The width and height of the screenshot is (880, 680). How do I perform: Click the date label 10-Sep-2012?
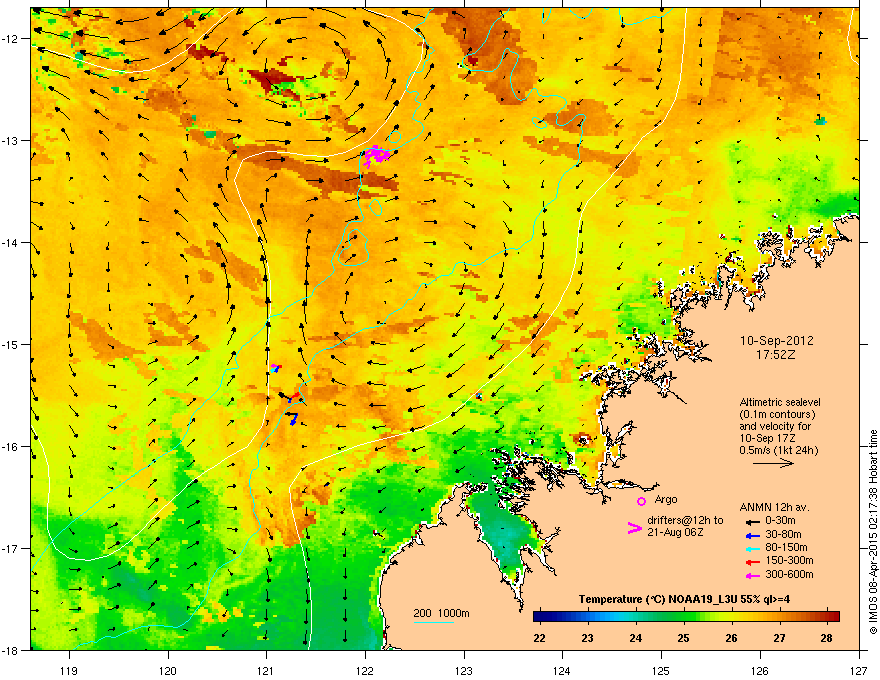776,341
